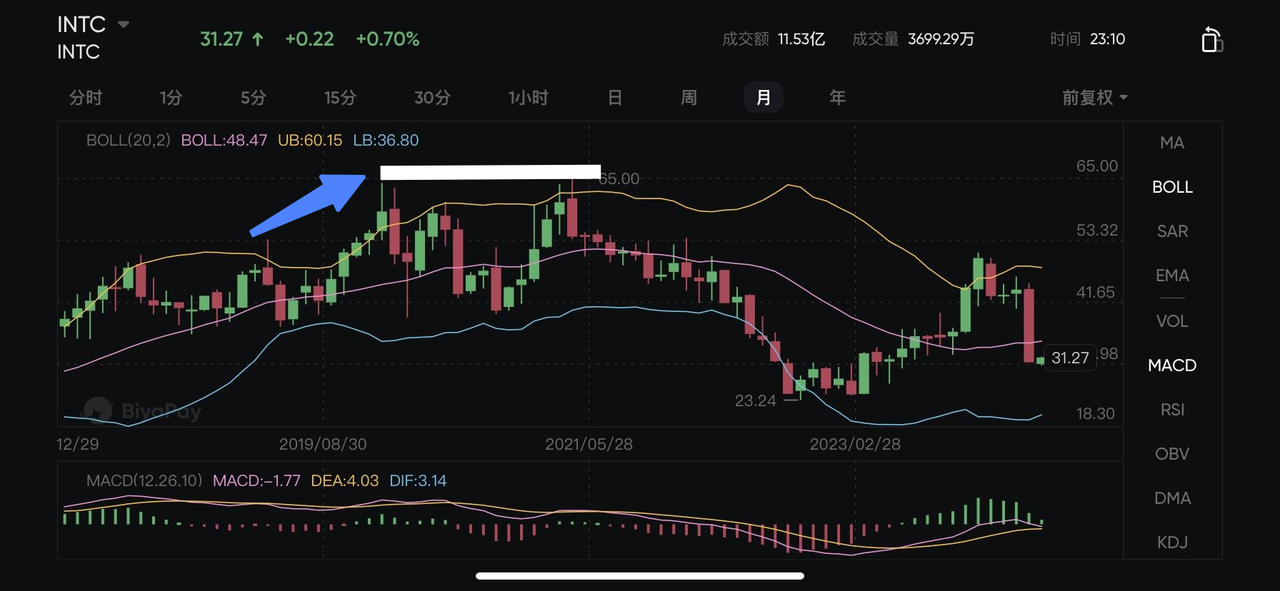This screenshot has width=1280, height=591.
Task: Tap the 2021/05/28 date marker on axis
Action: click(x=590, y=444)
